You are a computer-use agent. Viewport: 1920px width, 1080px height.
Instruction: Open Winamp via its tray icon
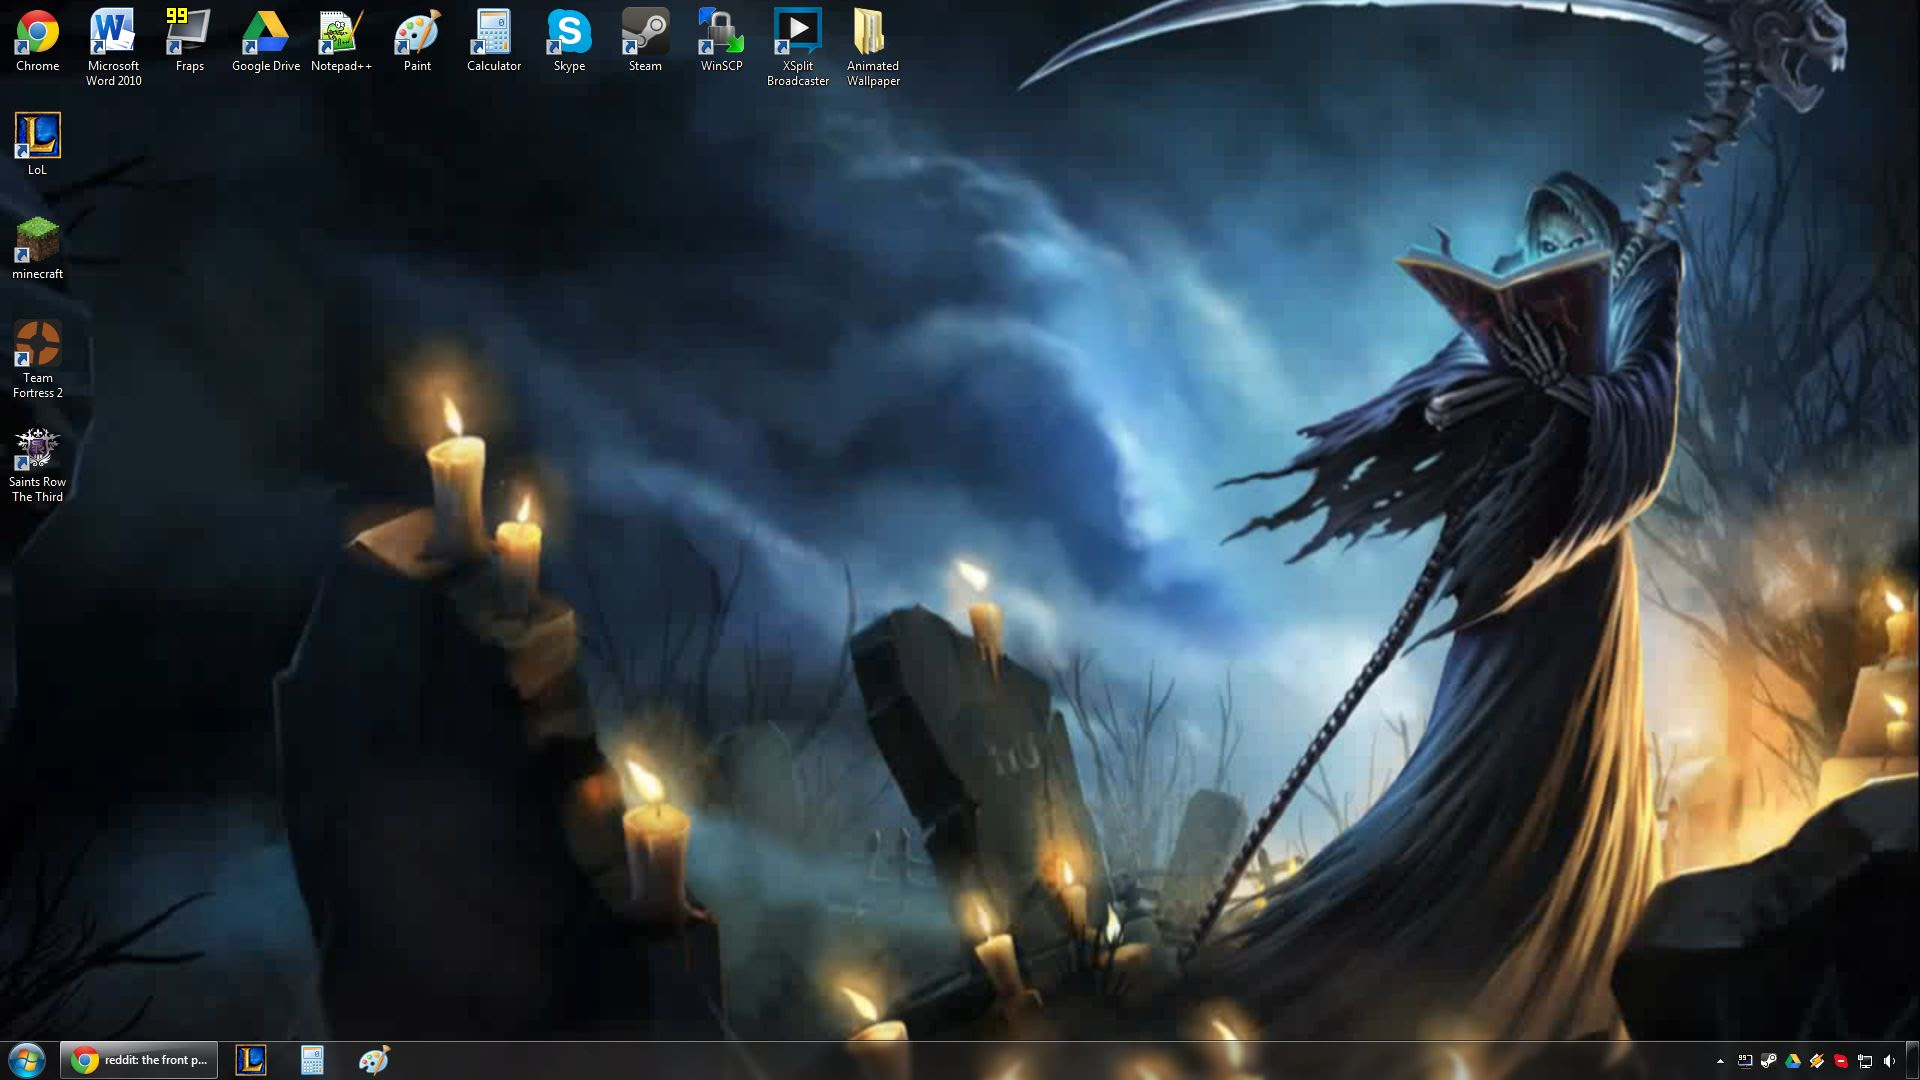1817,1060
